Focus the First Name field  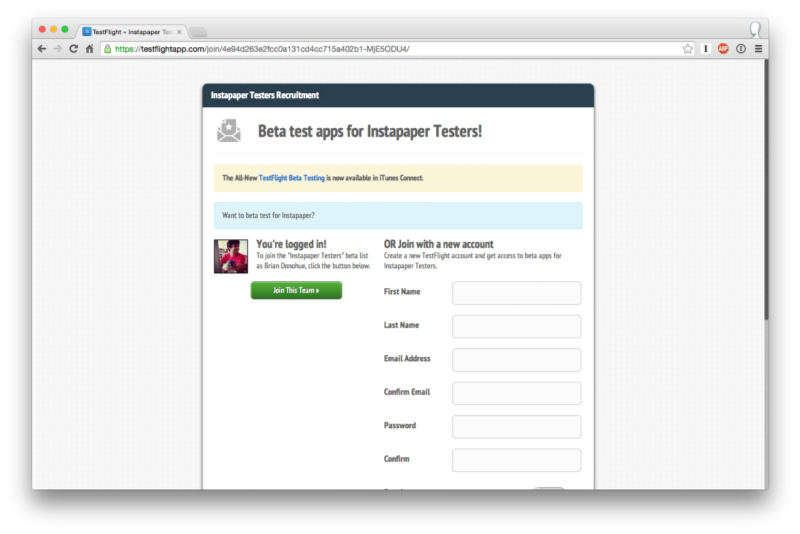click(x=516, y=293)
